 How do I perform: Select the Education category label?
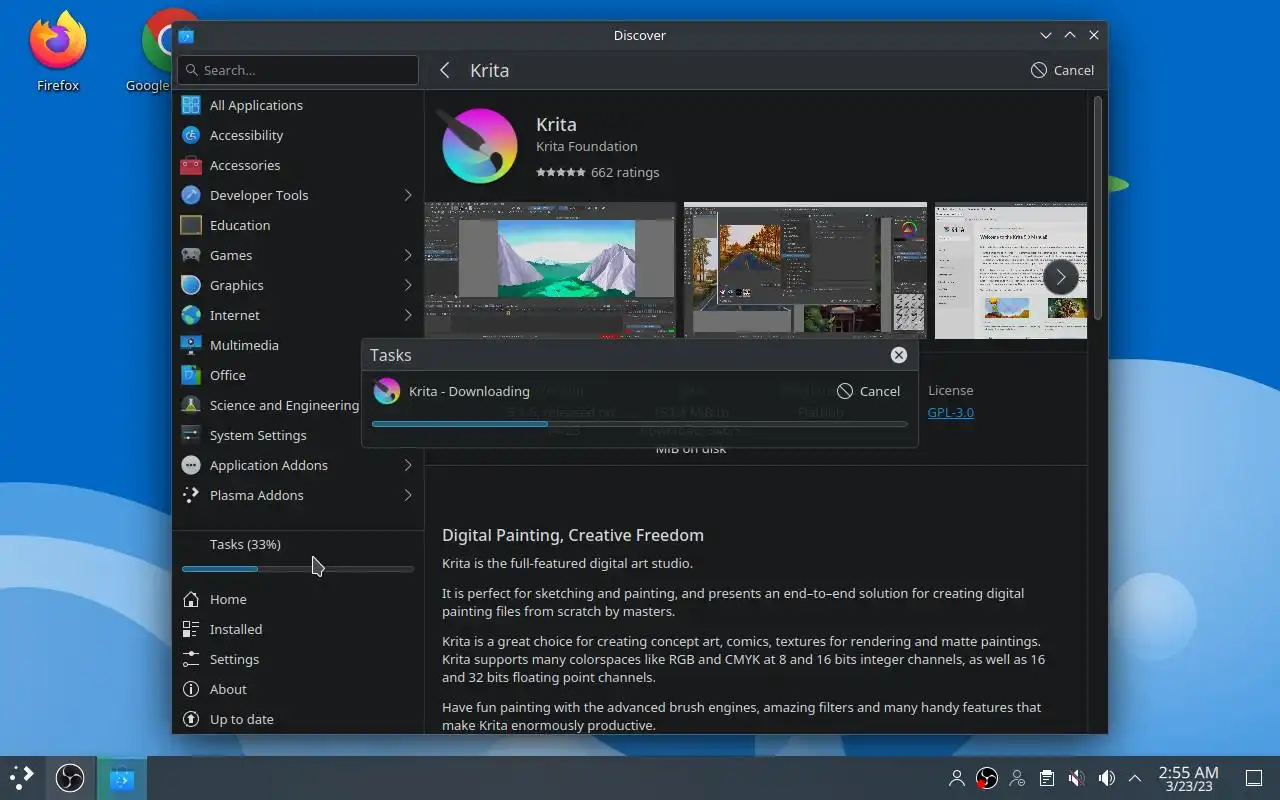(x=240, y=225)
